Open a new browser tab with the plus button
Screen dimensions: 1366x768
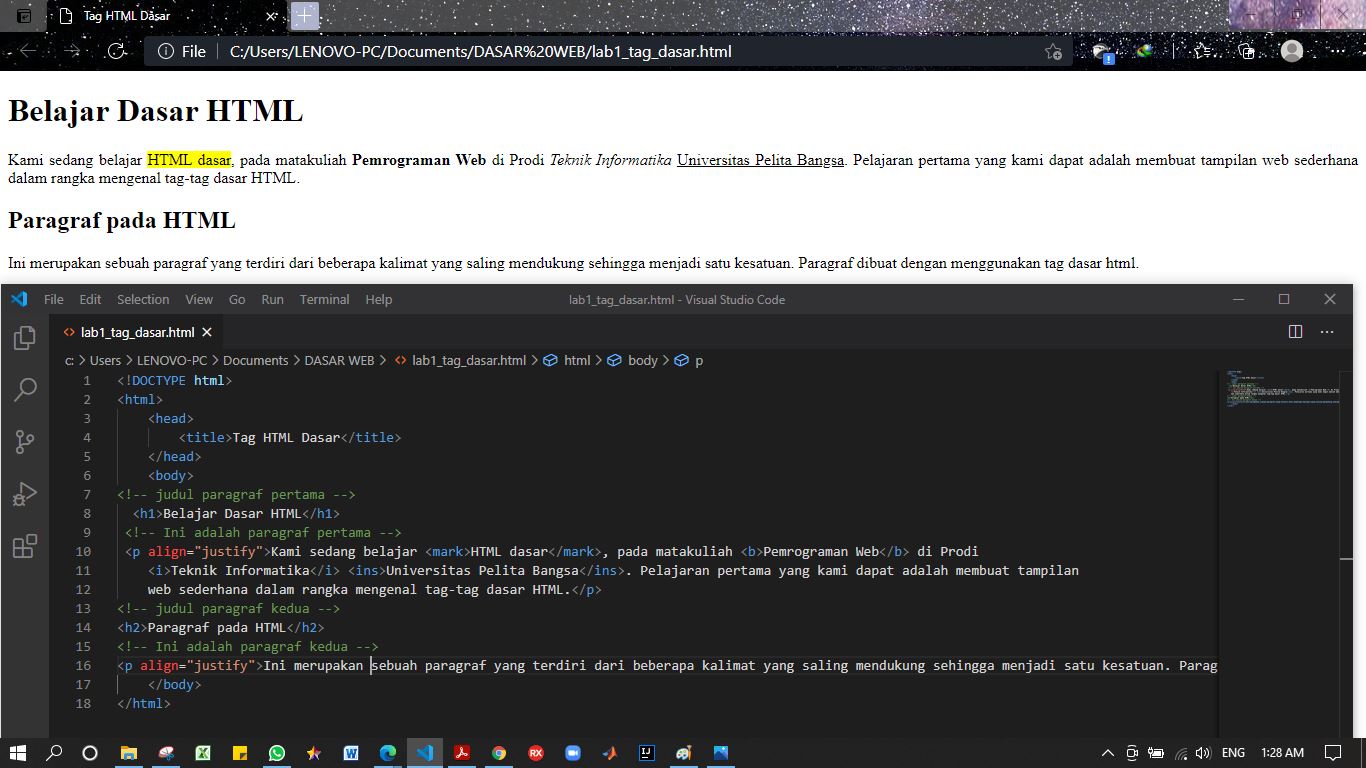[305, 15]
